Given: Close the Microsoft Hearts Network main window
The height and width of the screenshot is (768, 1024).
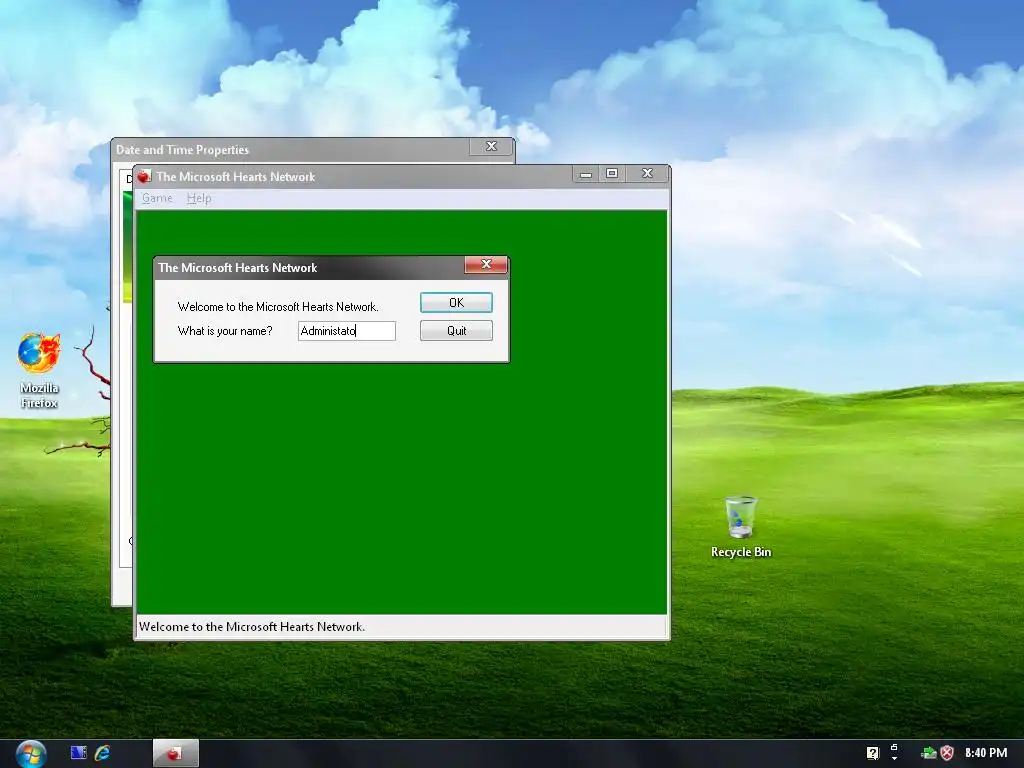Looking at the screenshot, I should click(647, 173).
